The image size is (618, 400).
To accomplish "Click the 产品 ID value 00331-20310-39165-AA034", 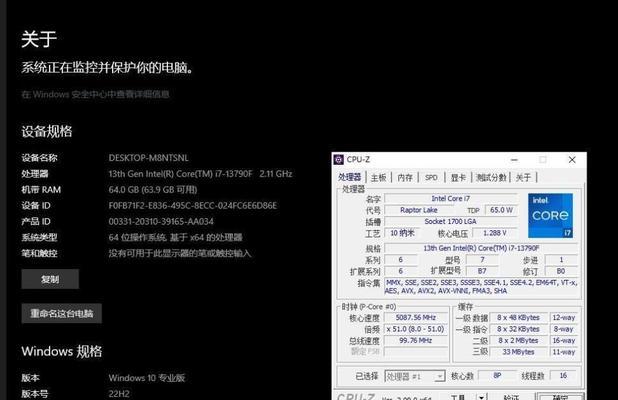I will pos(161,221).
